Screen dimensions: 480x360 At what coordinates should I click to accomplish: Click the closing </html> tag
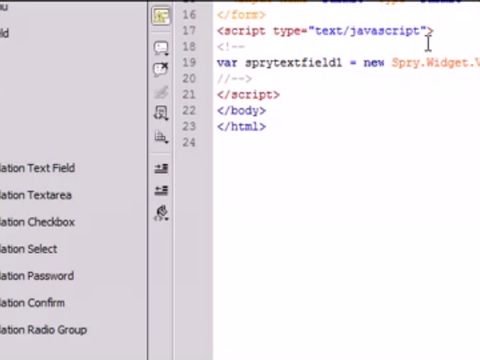click(x=241, y=127)
